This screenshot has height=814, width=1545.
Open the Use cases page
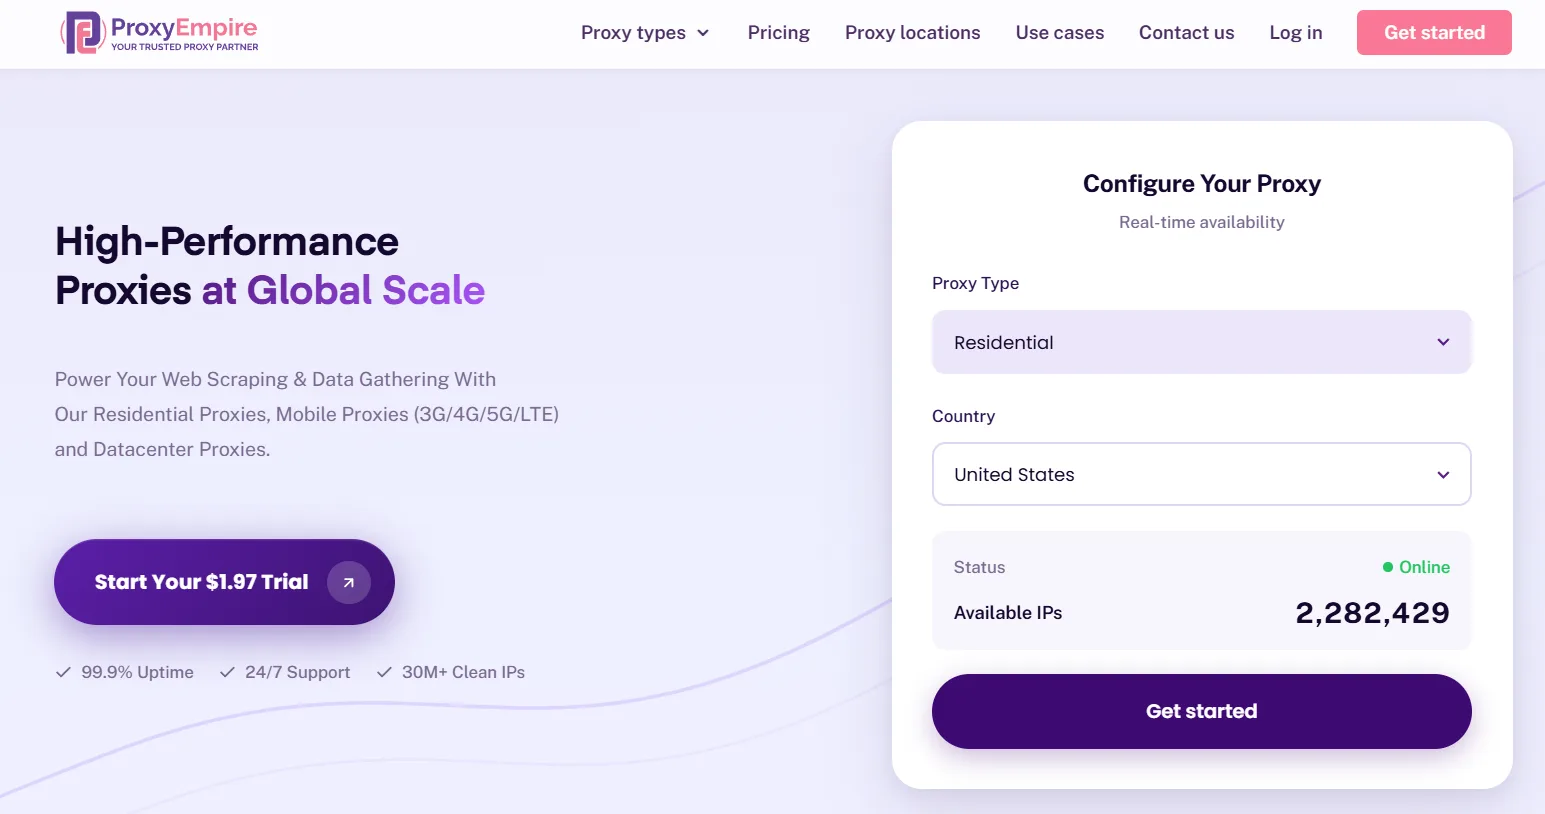(x=1059, y=32)
